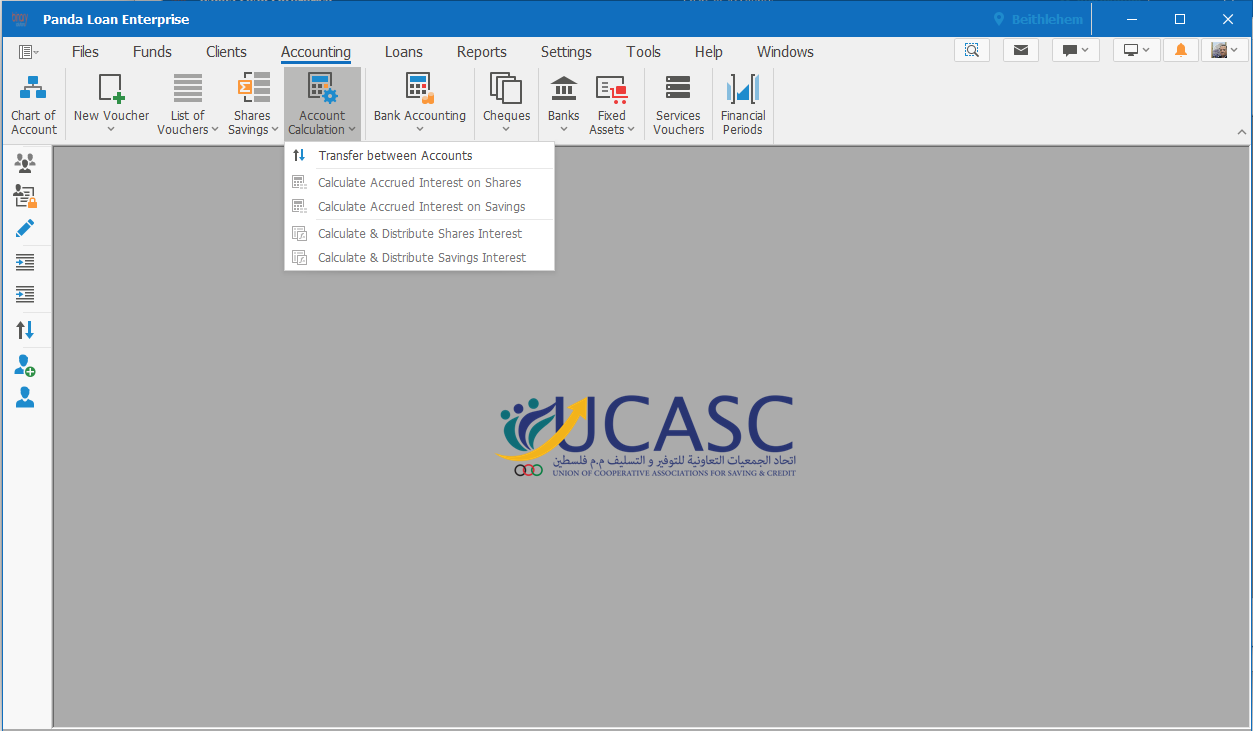1253x731 pixels.
Task: Open the Tools menu
Action: tap(644, 52)
